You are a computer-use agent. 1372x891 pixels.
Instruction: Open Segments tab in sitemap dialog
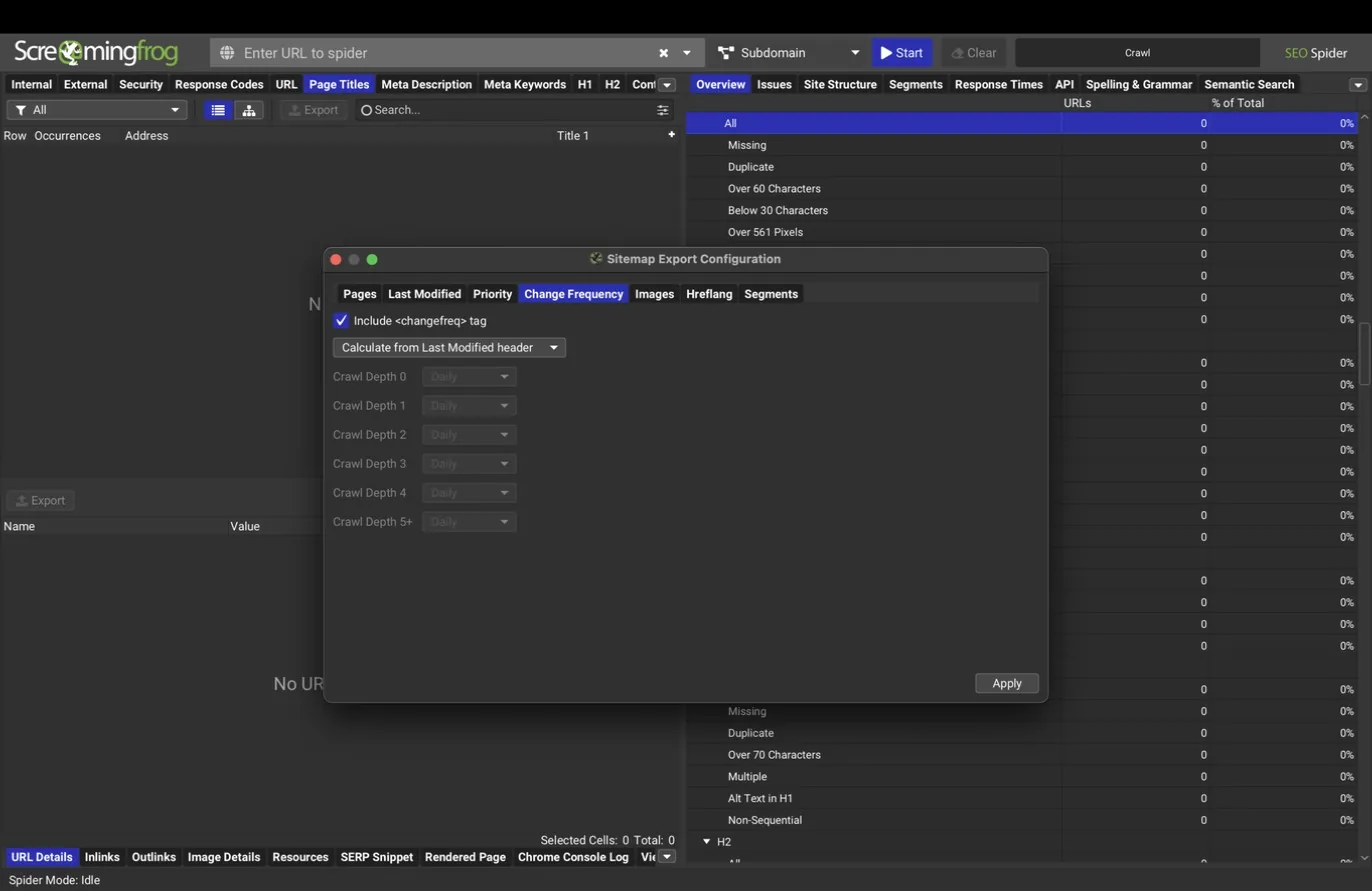(x=771, y=294)
